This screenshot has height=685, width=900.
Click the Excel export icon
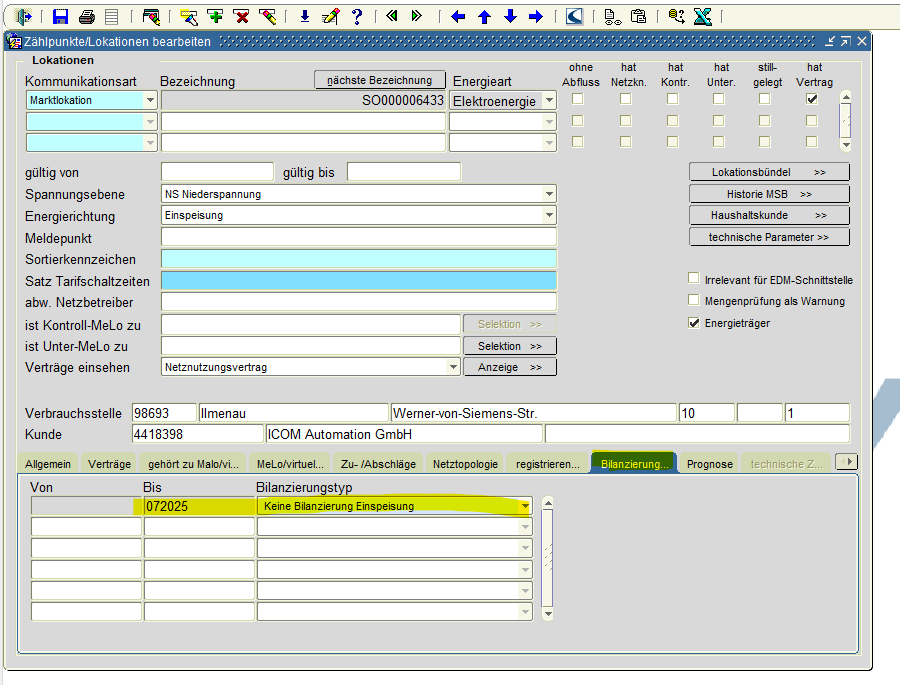703,16
